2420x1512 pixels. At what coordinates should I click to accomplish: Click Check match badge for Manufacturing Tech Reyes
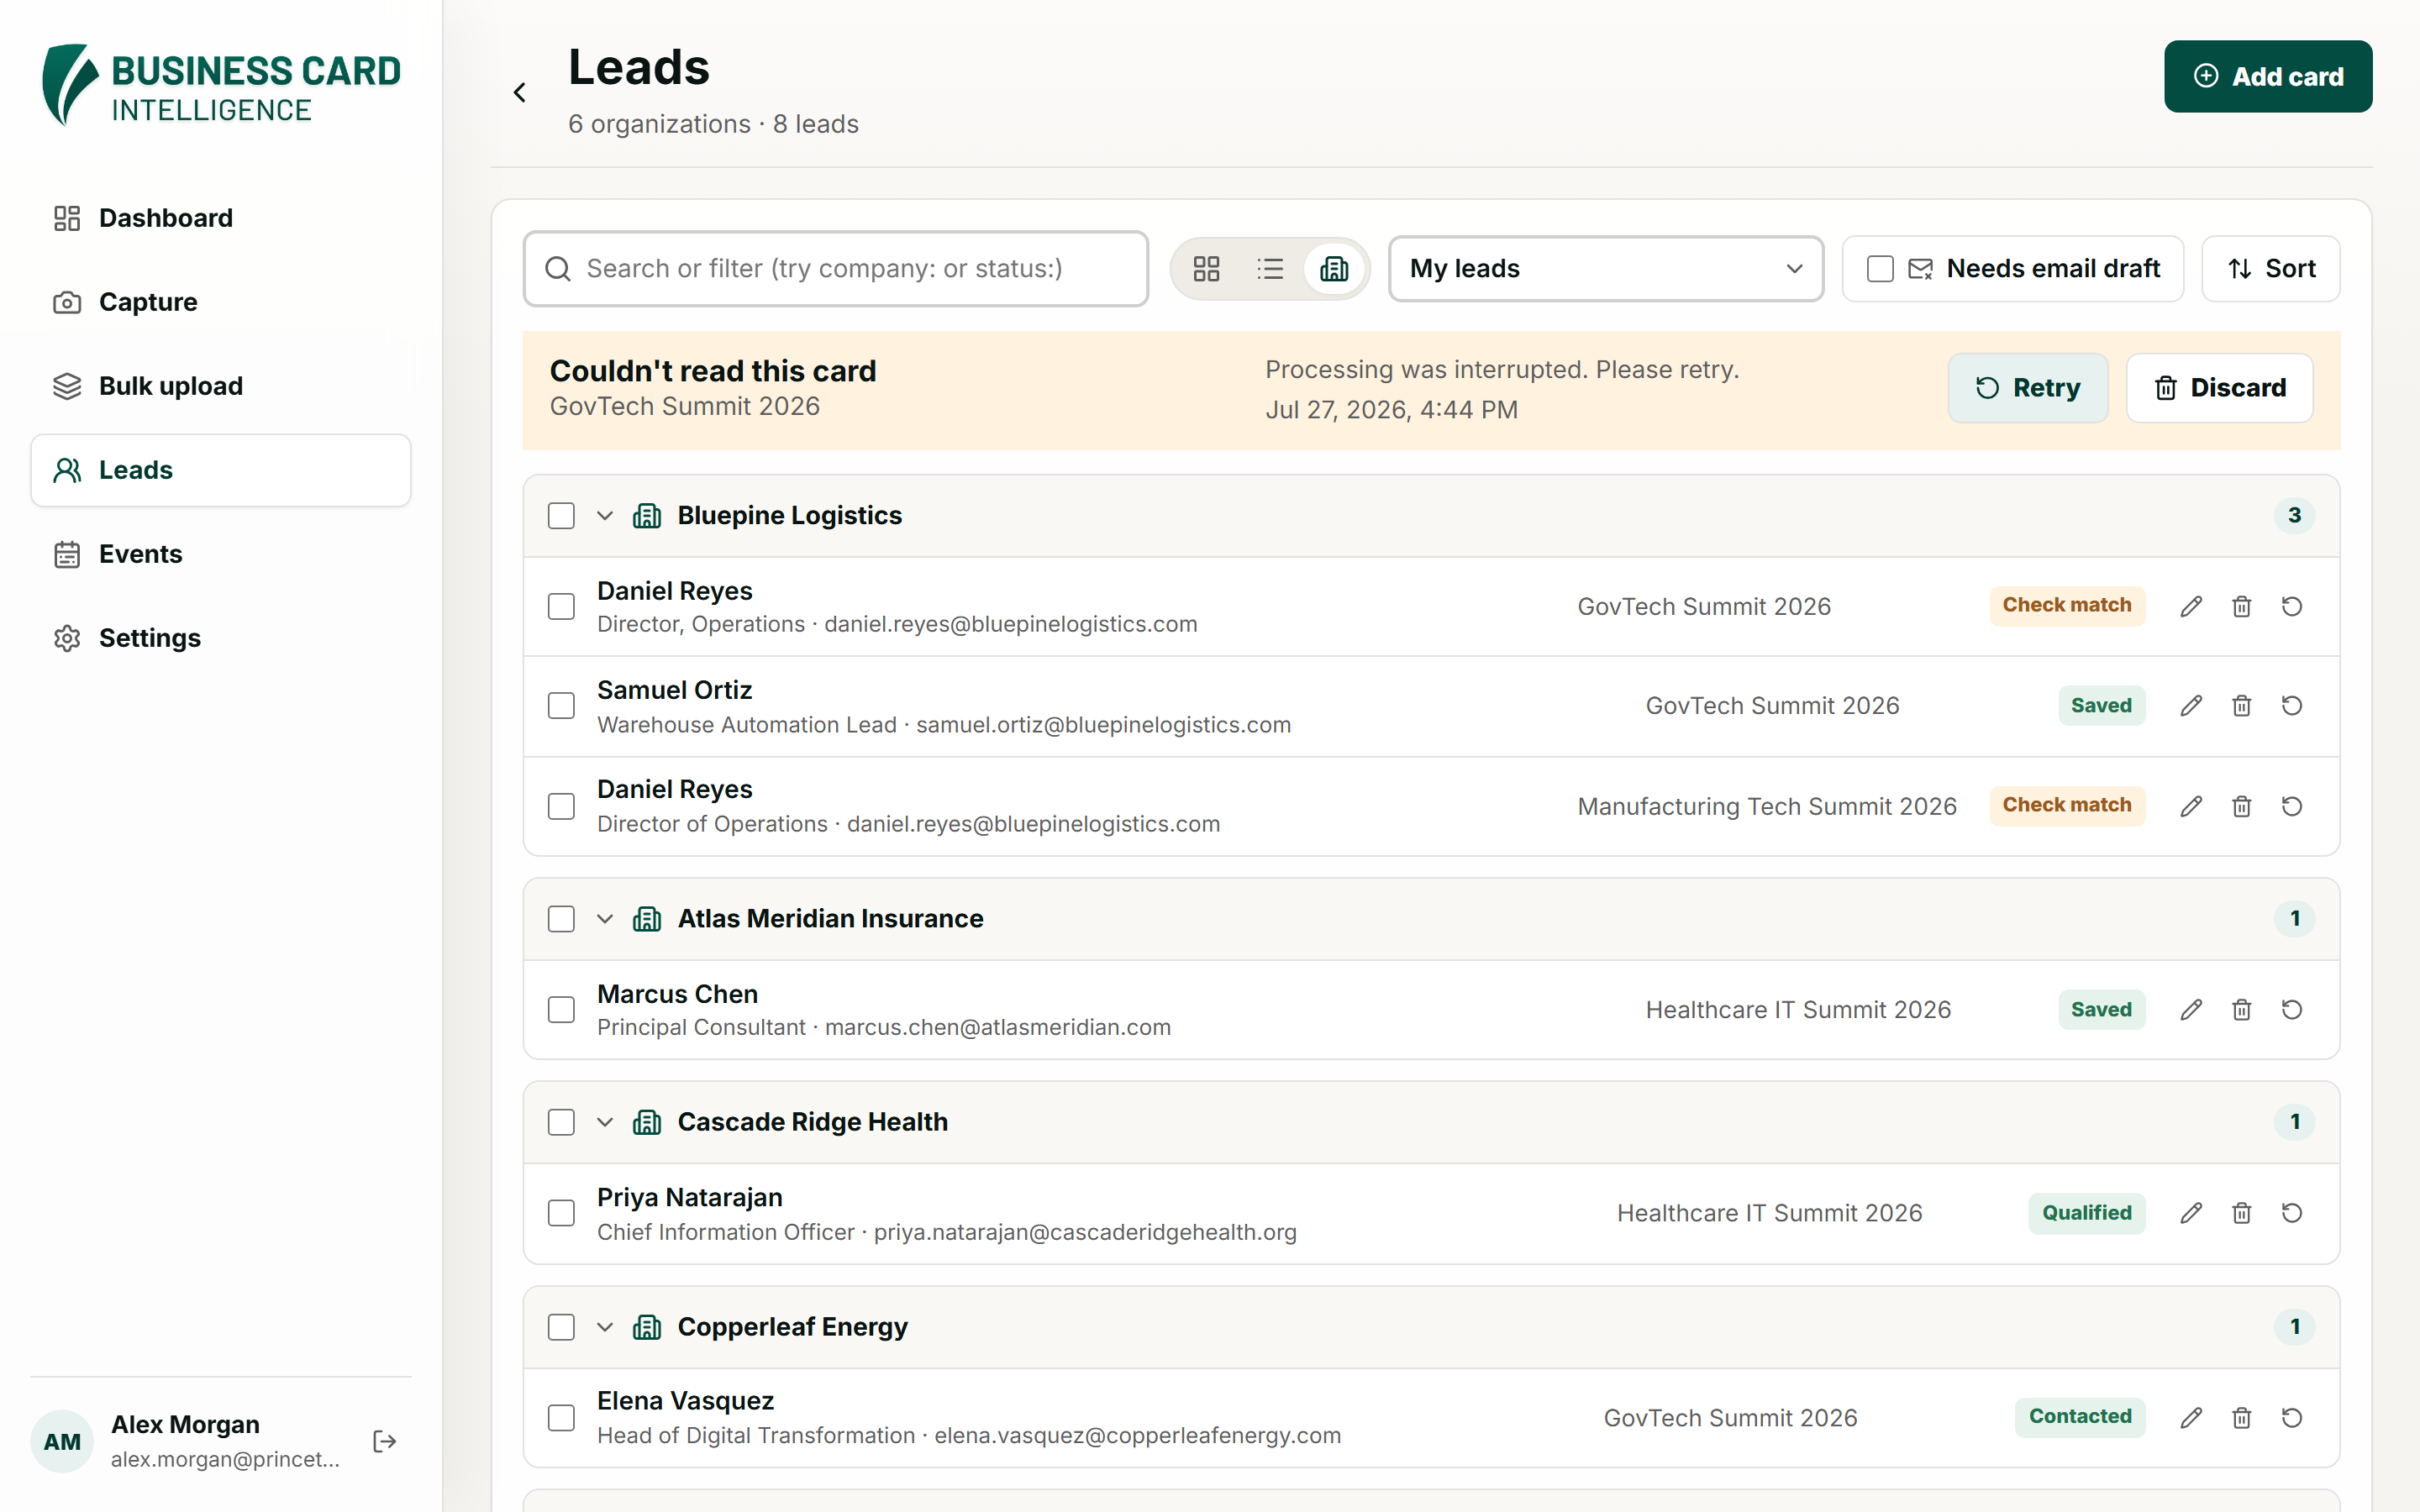click(2067, 806)
